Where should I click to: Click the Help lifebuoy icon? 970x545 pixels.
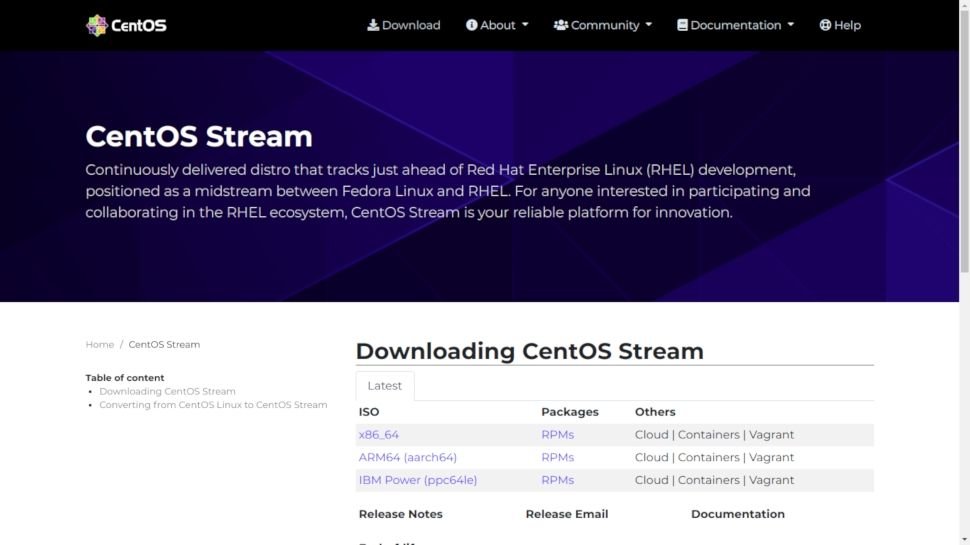tap(825, 25)
